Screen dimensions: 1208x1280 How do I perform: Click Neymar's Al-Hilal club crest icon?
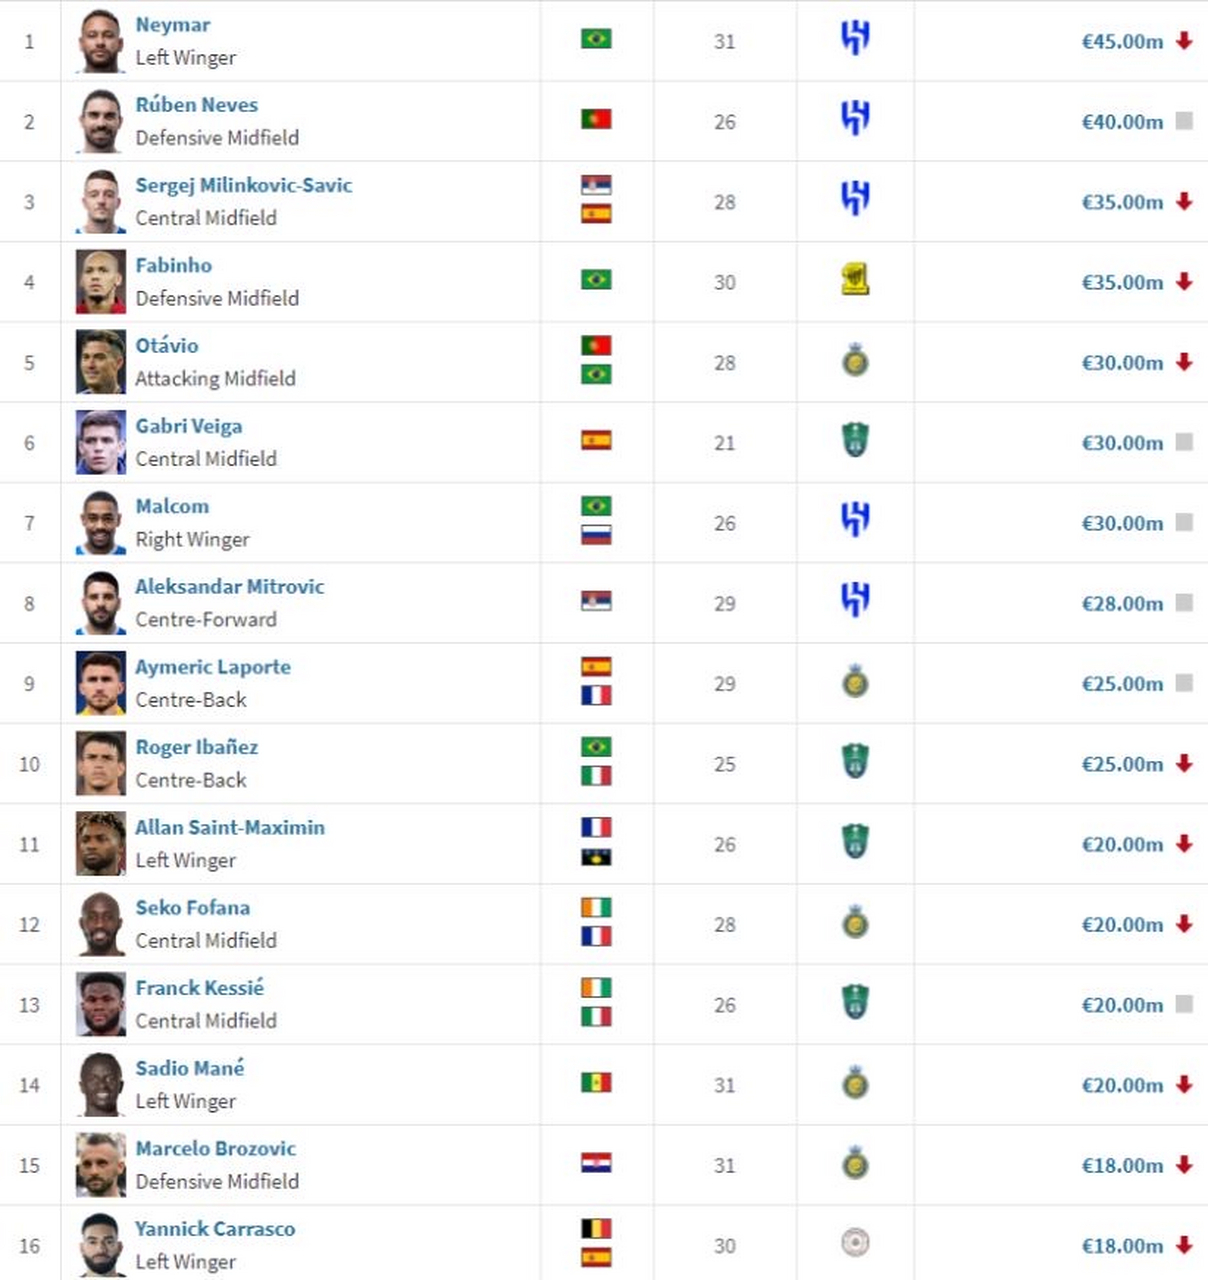point(855,39)
